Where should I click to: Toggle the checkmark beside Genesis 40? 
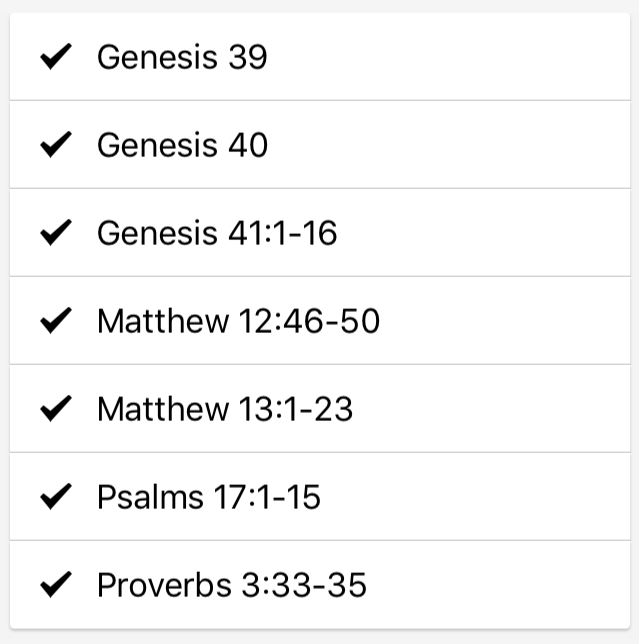pyautogui.click(x=55, y=145)
